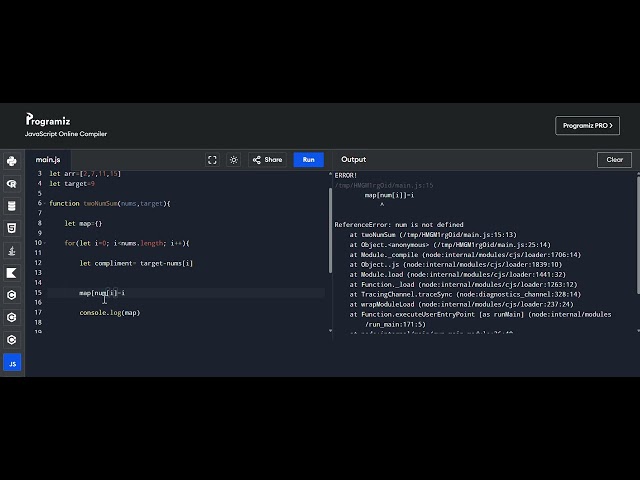Run the JavaScript code

click(309, 160)
